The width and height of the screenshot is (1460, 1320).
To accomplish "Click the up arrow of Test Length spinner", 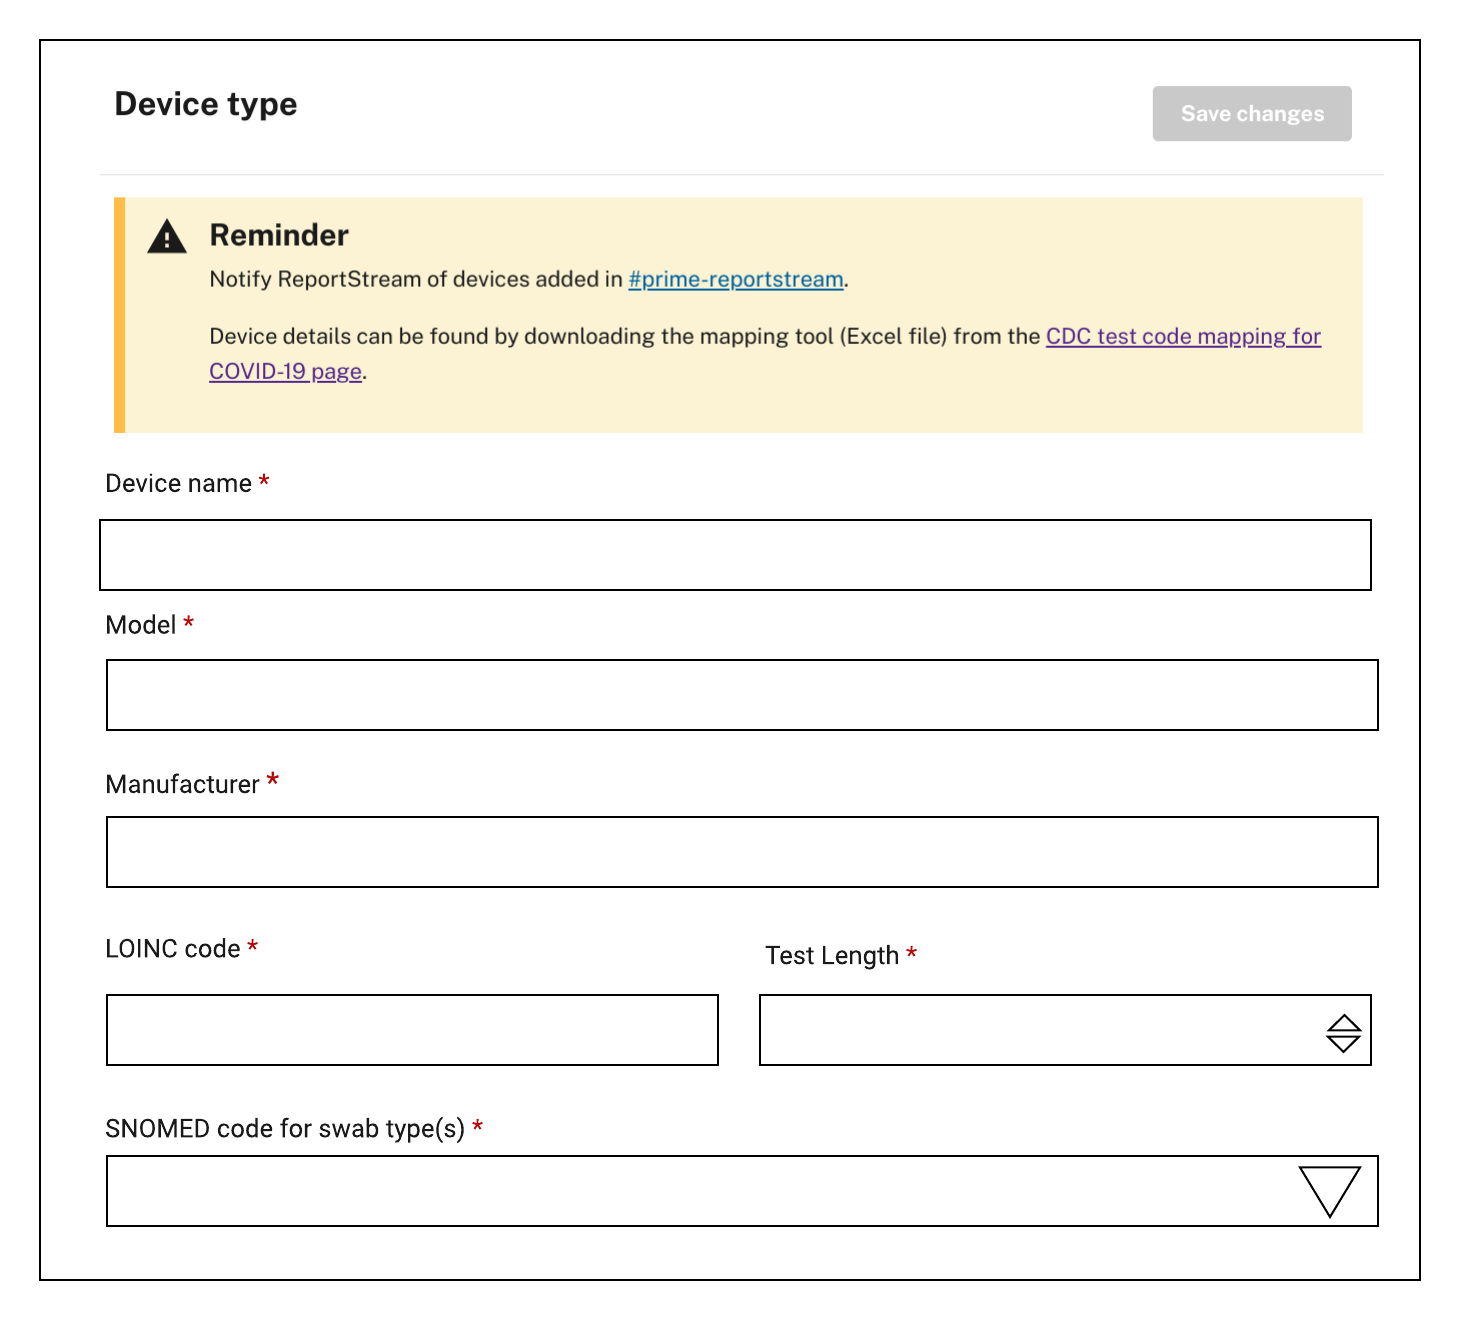I will 1345,1020.
